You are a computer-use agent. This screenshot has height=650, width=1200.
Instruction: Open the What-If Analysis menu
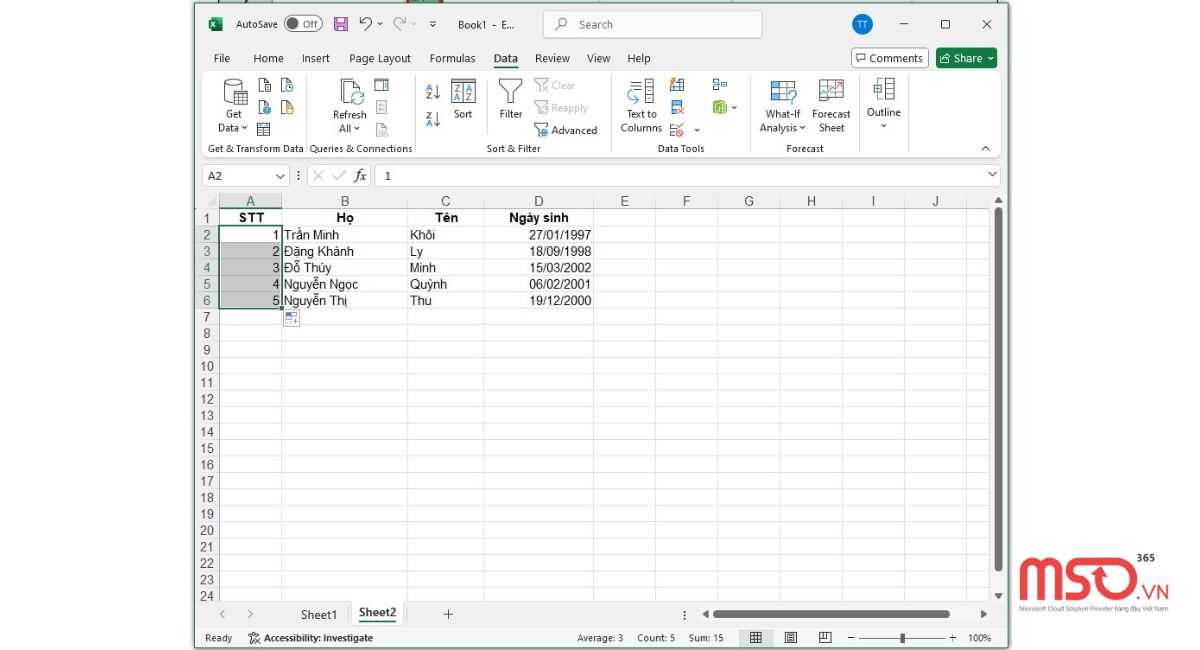(782, 106)
